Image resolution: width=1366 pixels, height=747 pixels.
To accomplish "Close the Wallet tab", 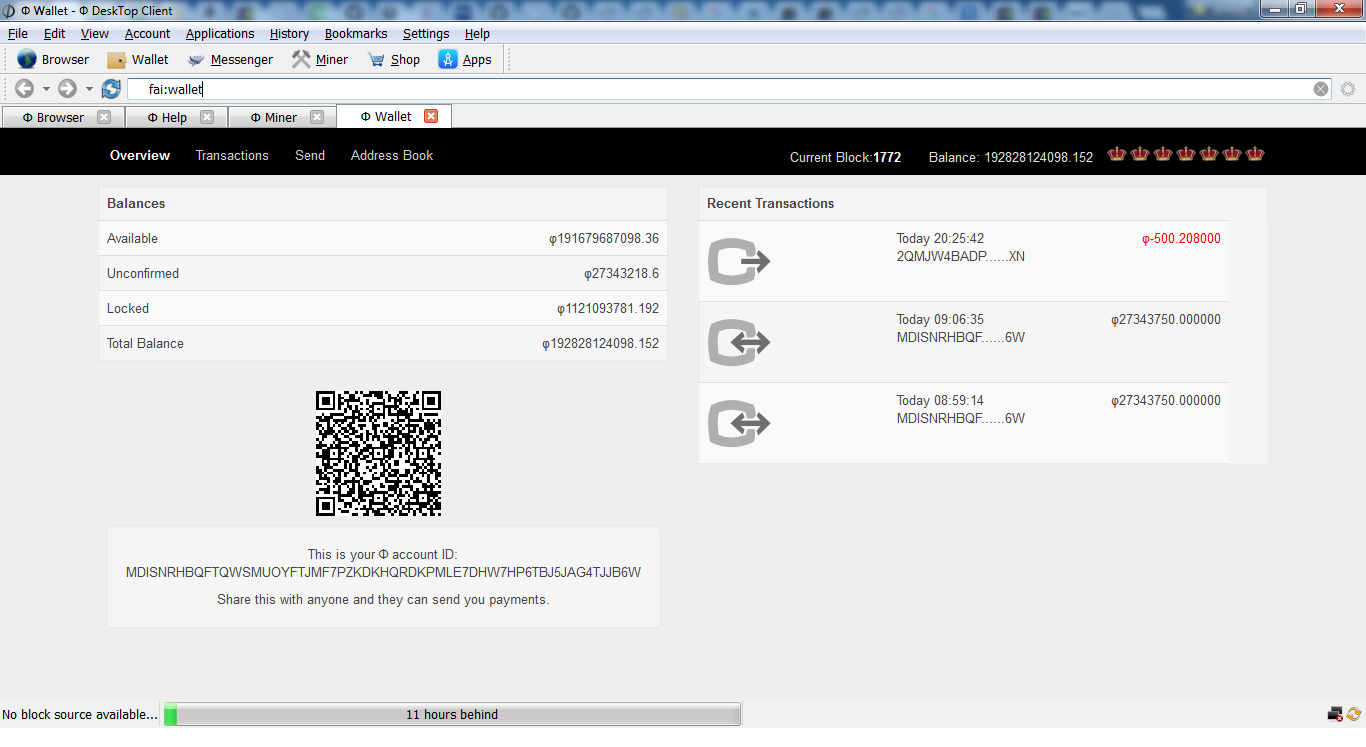I will (x=431, y=116).
